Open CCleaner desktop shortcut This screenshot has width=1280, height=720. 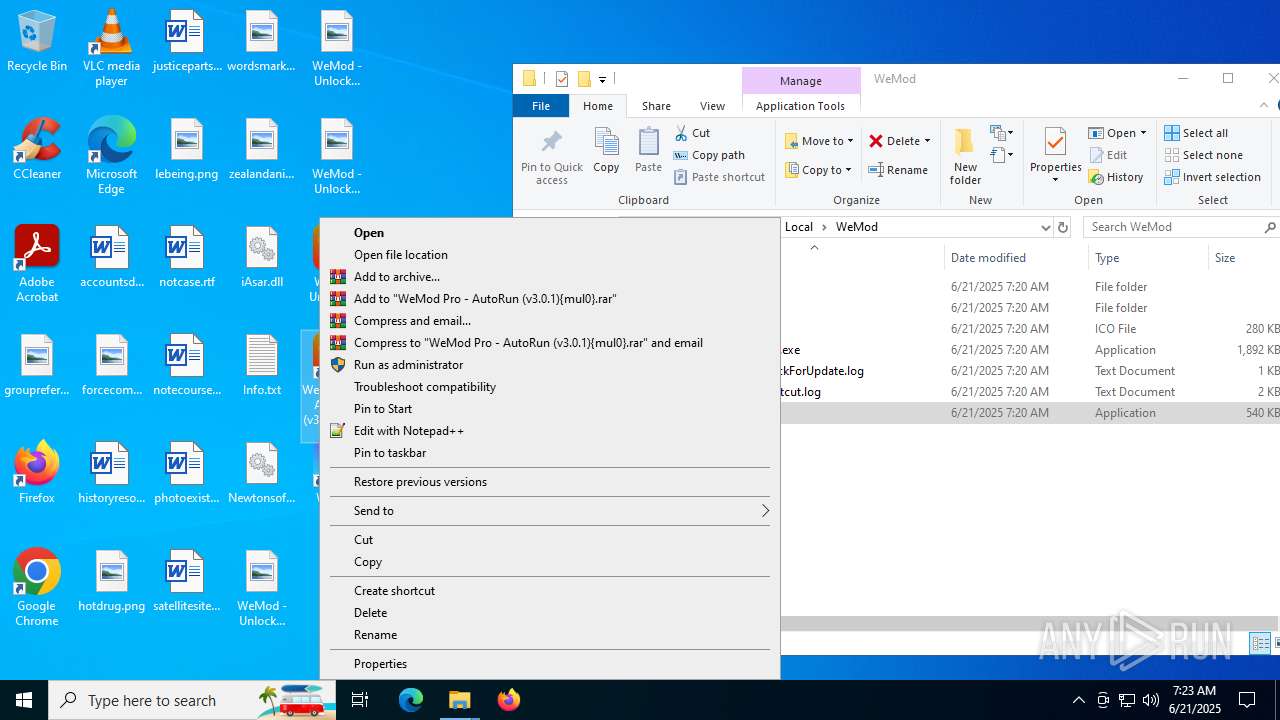37,150
